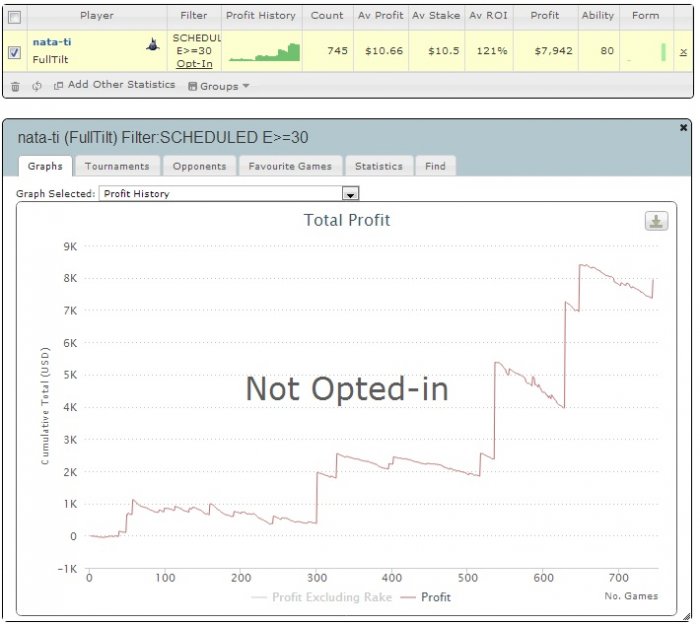Click the $7,942 profit value

(554, 51)
